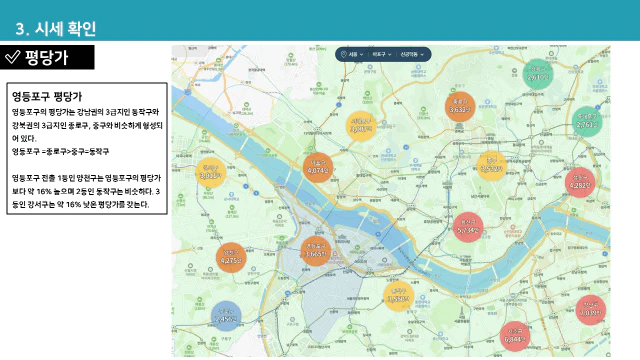
Task: Click the 4,275만 orange bubble
Action: coord(231,258)
